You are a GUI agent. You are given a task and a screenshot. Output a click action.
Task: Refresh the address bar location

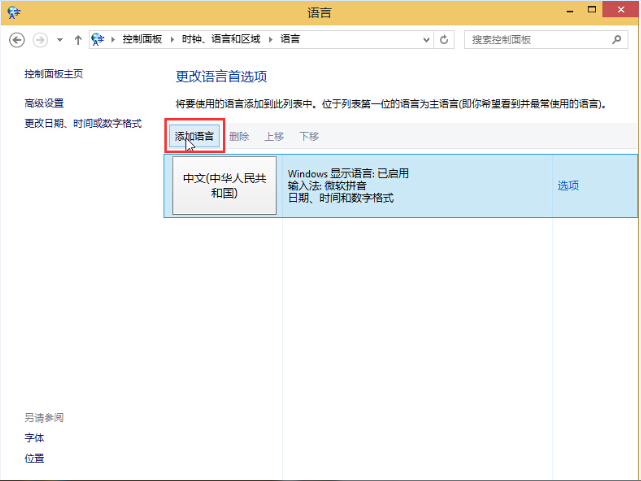pyautogui.click(x=444, y=39)
